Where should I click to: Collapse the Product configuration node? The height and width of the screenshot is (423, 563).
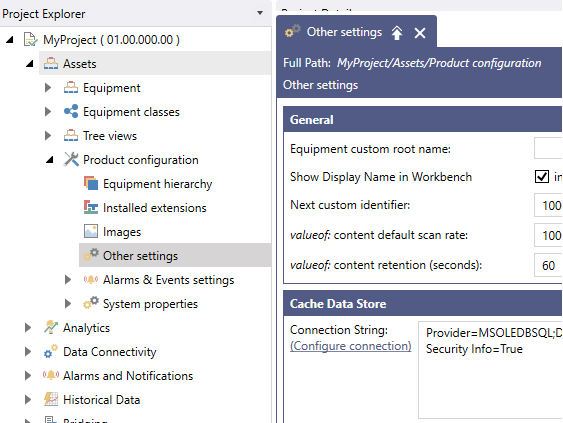tap(50, 160)
